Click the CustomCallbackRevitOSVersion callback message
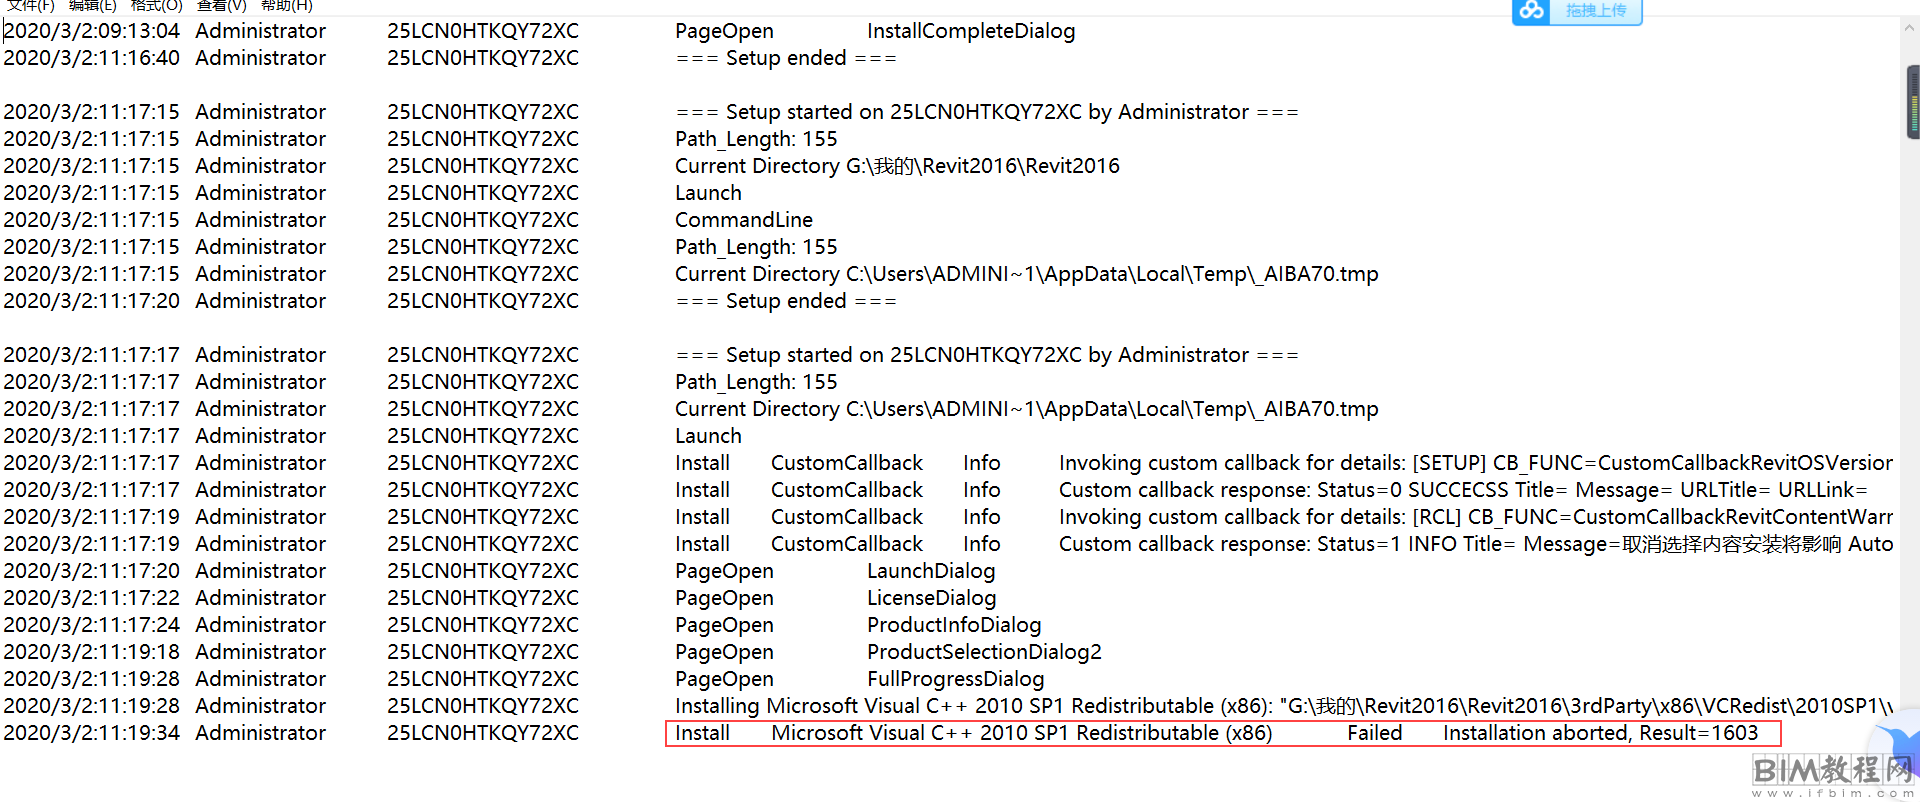 click(1476, 463)
